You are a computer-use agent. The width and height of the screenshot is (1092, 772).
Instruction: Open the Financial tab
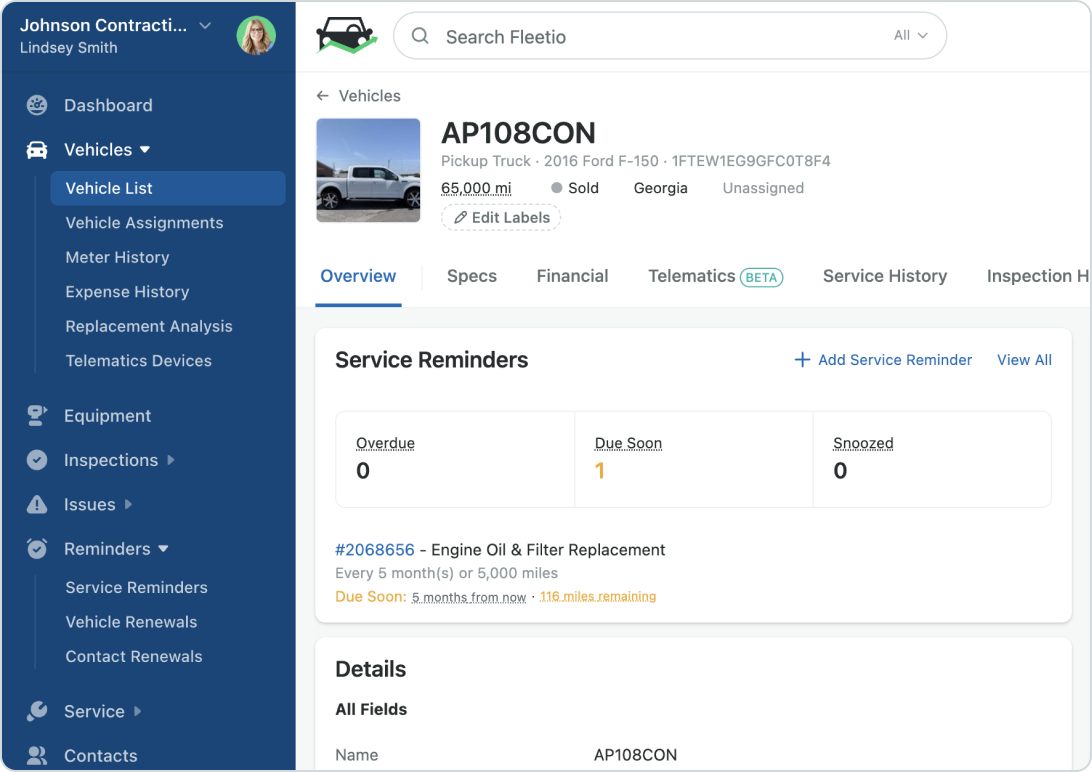[x=572, y=276]
